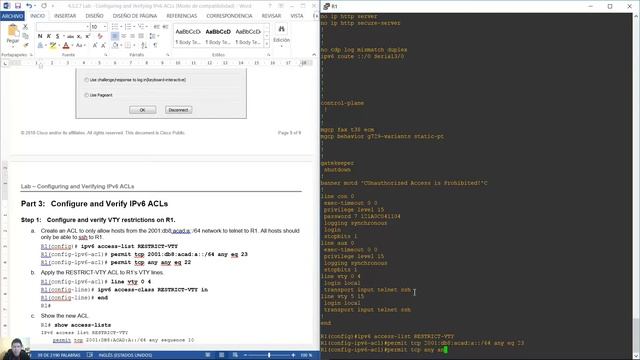Open the font name combo box
Screen dimensions: 640x360
(x=62, y=27)
